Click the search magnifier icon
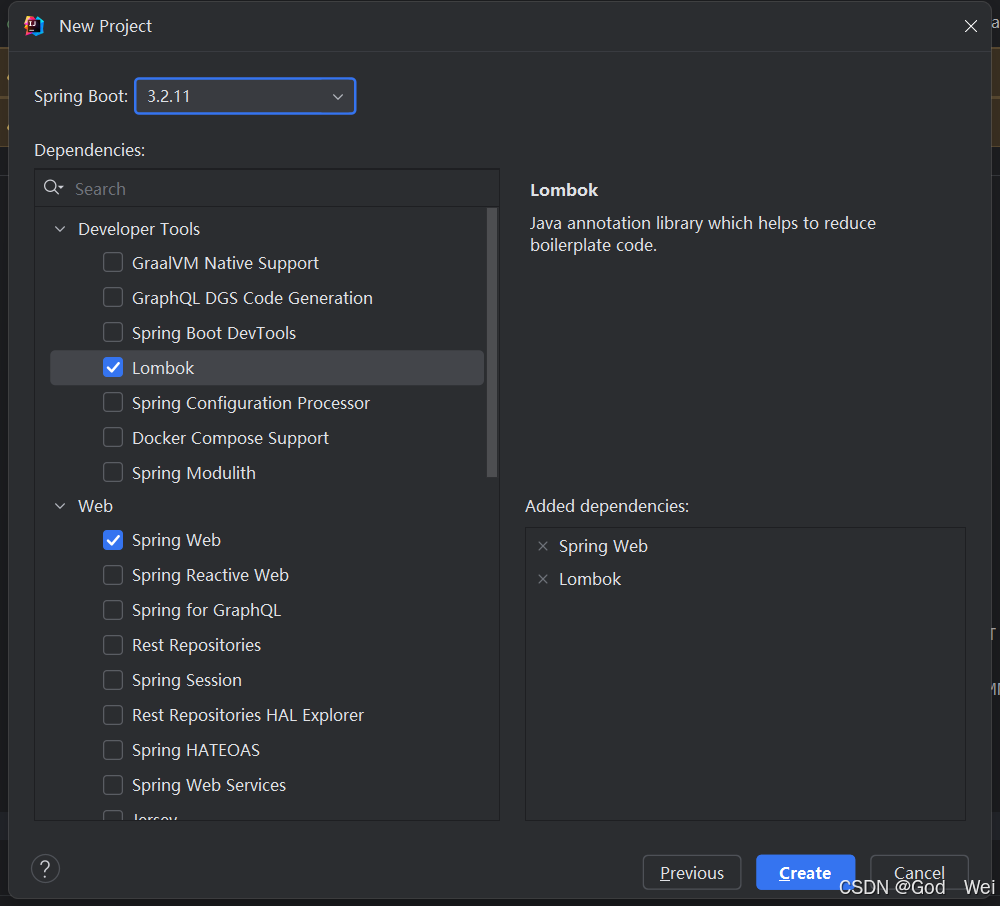Image resolution: width=1000 pixels, height=906 pixels. pyautogui.click(x=54, y=187)
